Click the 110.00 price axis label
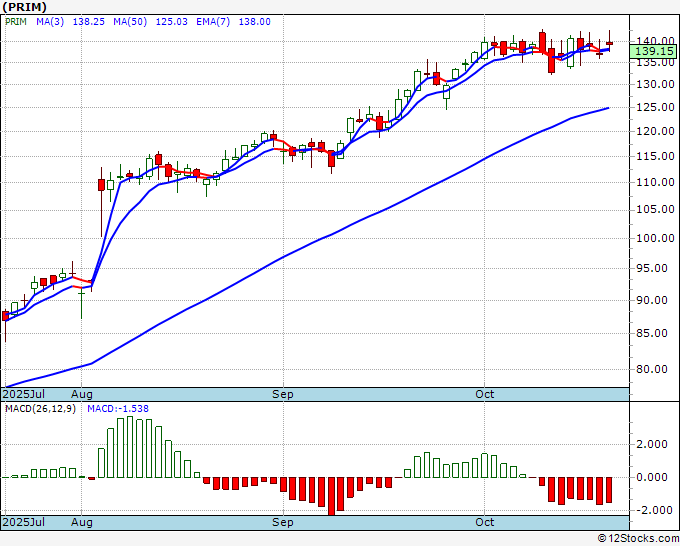This screenshot has width=680, height=546. coord(655,182)
